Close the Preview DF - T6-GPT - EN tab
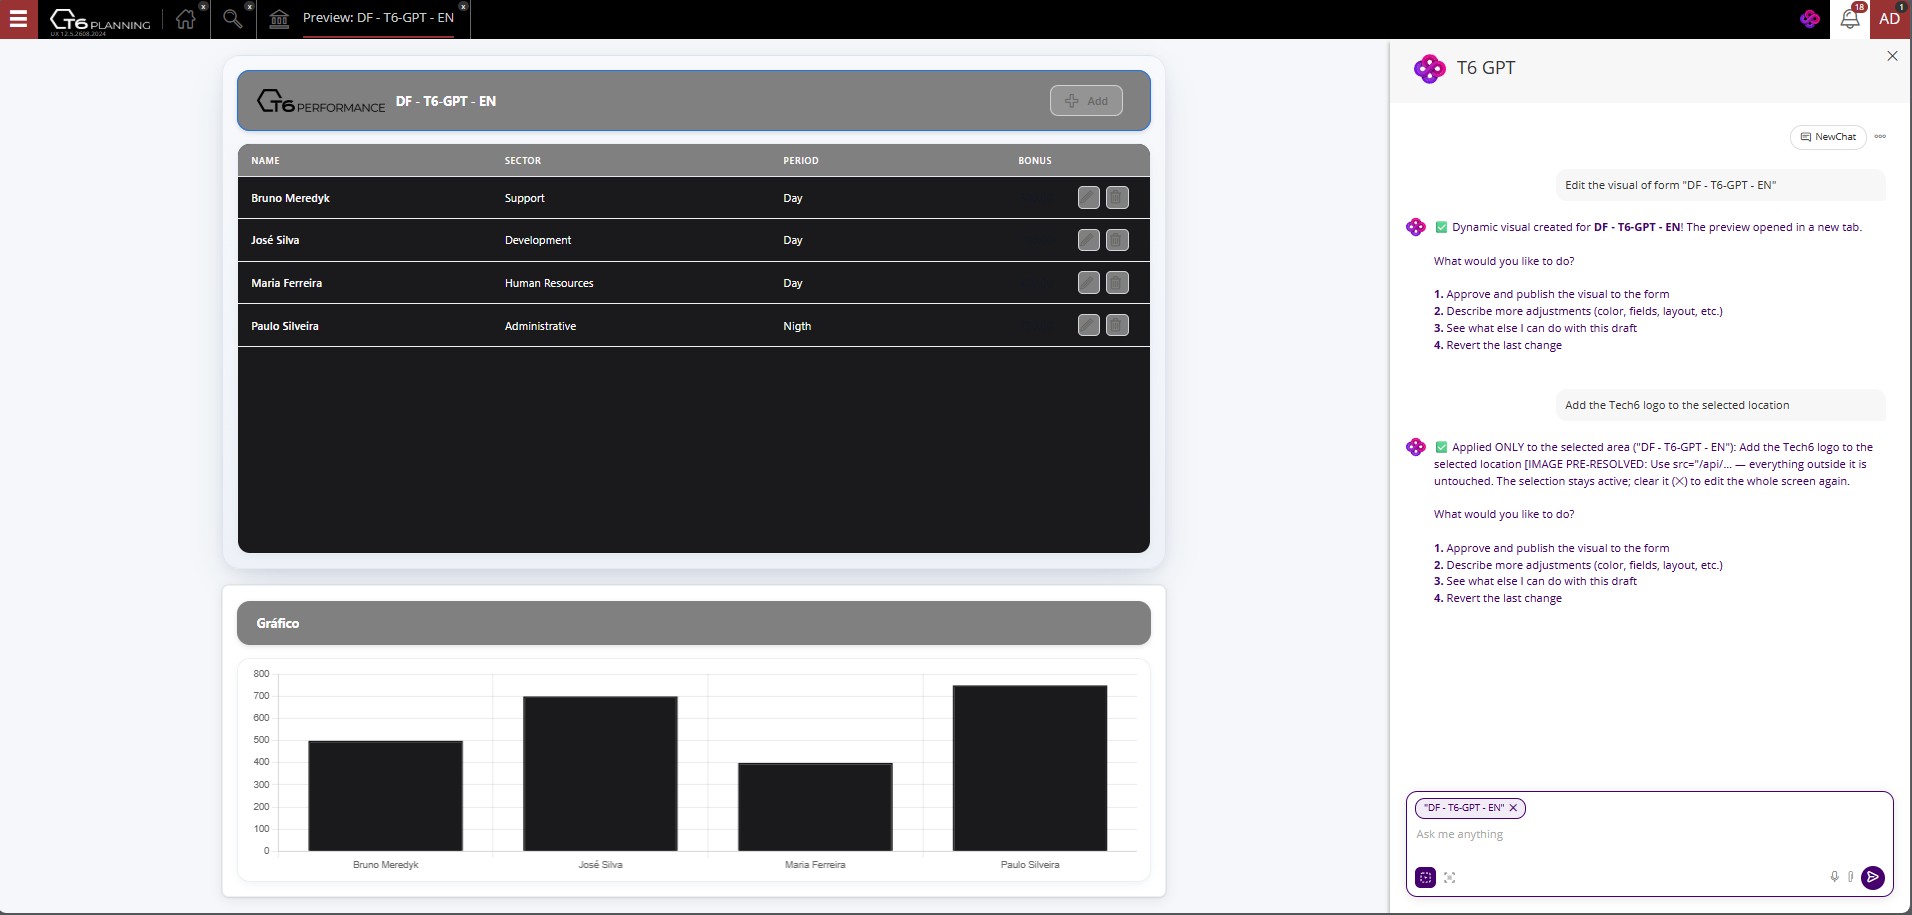This screenshot has width=1912, height=915. pyautogui.click(x=463, y=6)
